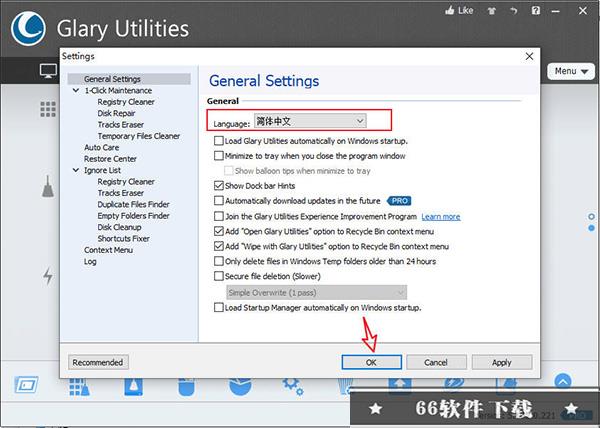Select the monitor Overview icon in main window
This screenshot has height=428, width=600.
click(49, 71)
